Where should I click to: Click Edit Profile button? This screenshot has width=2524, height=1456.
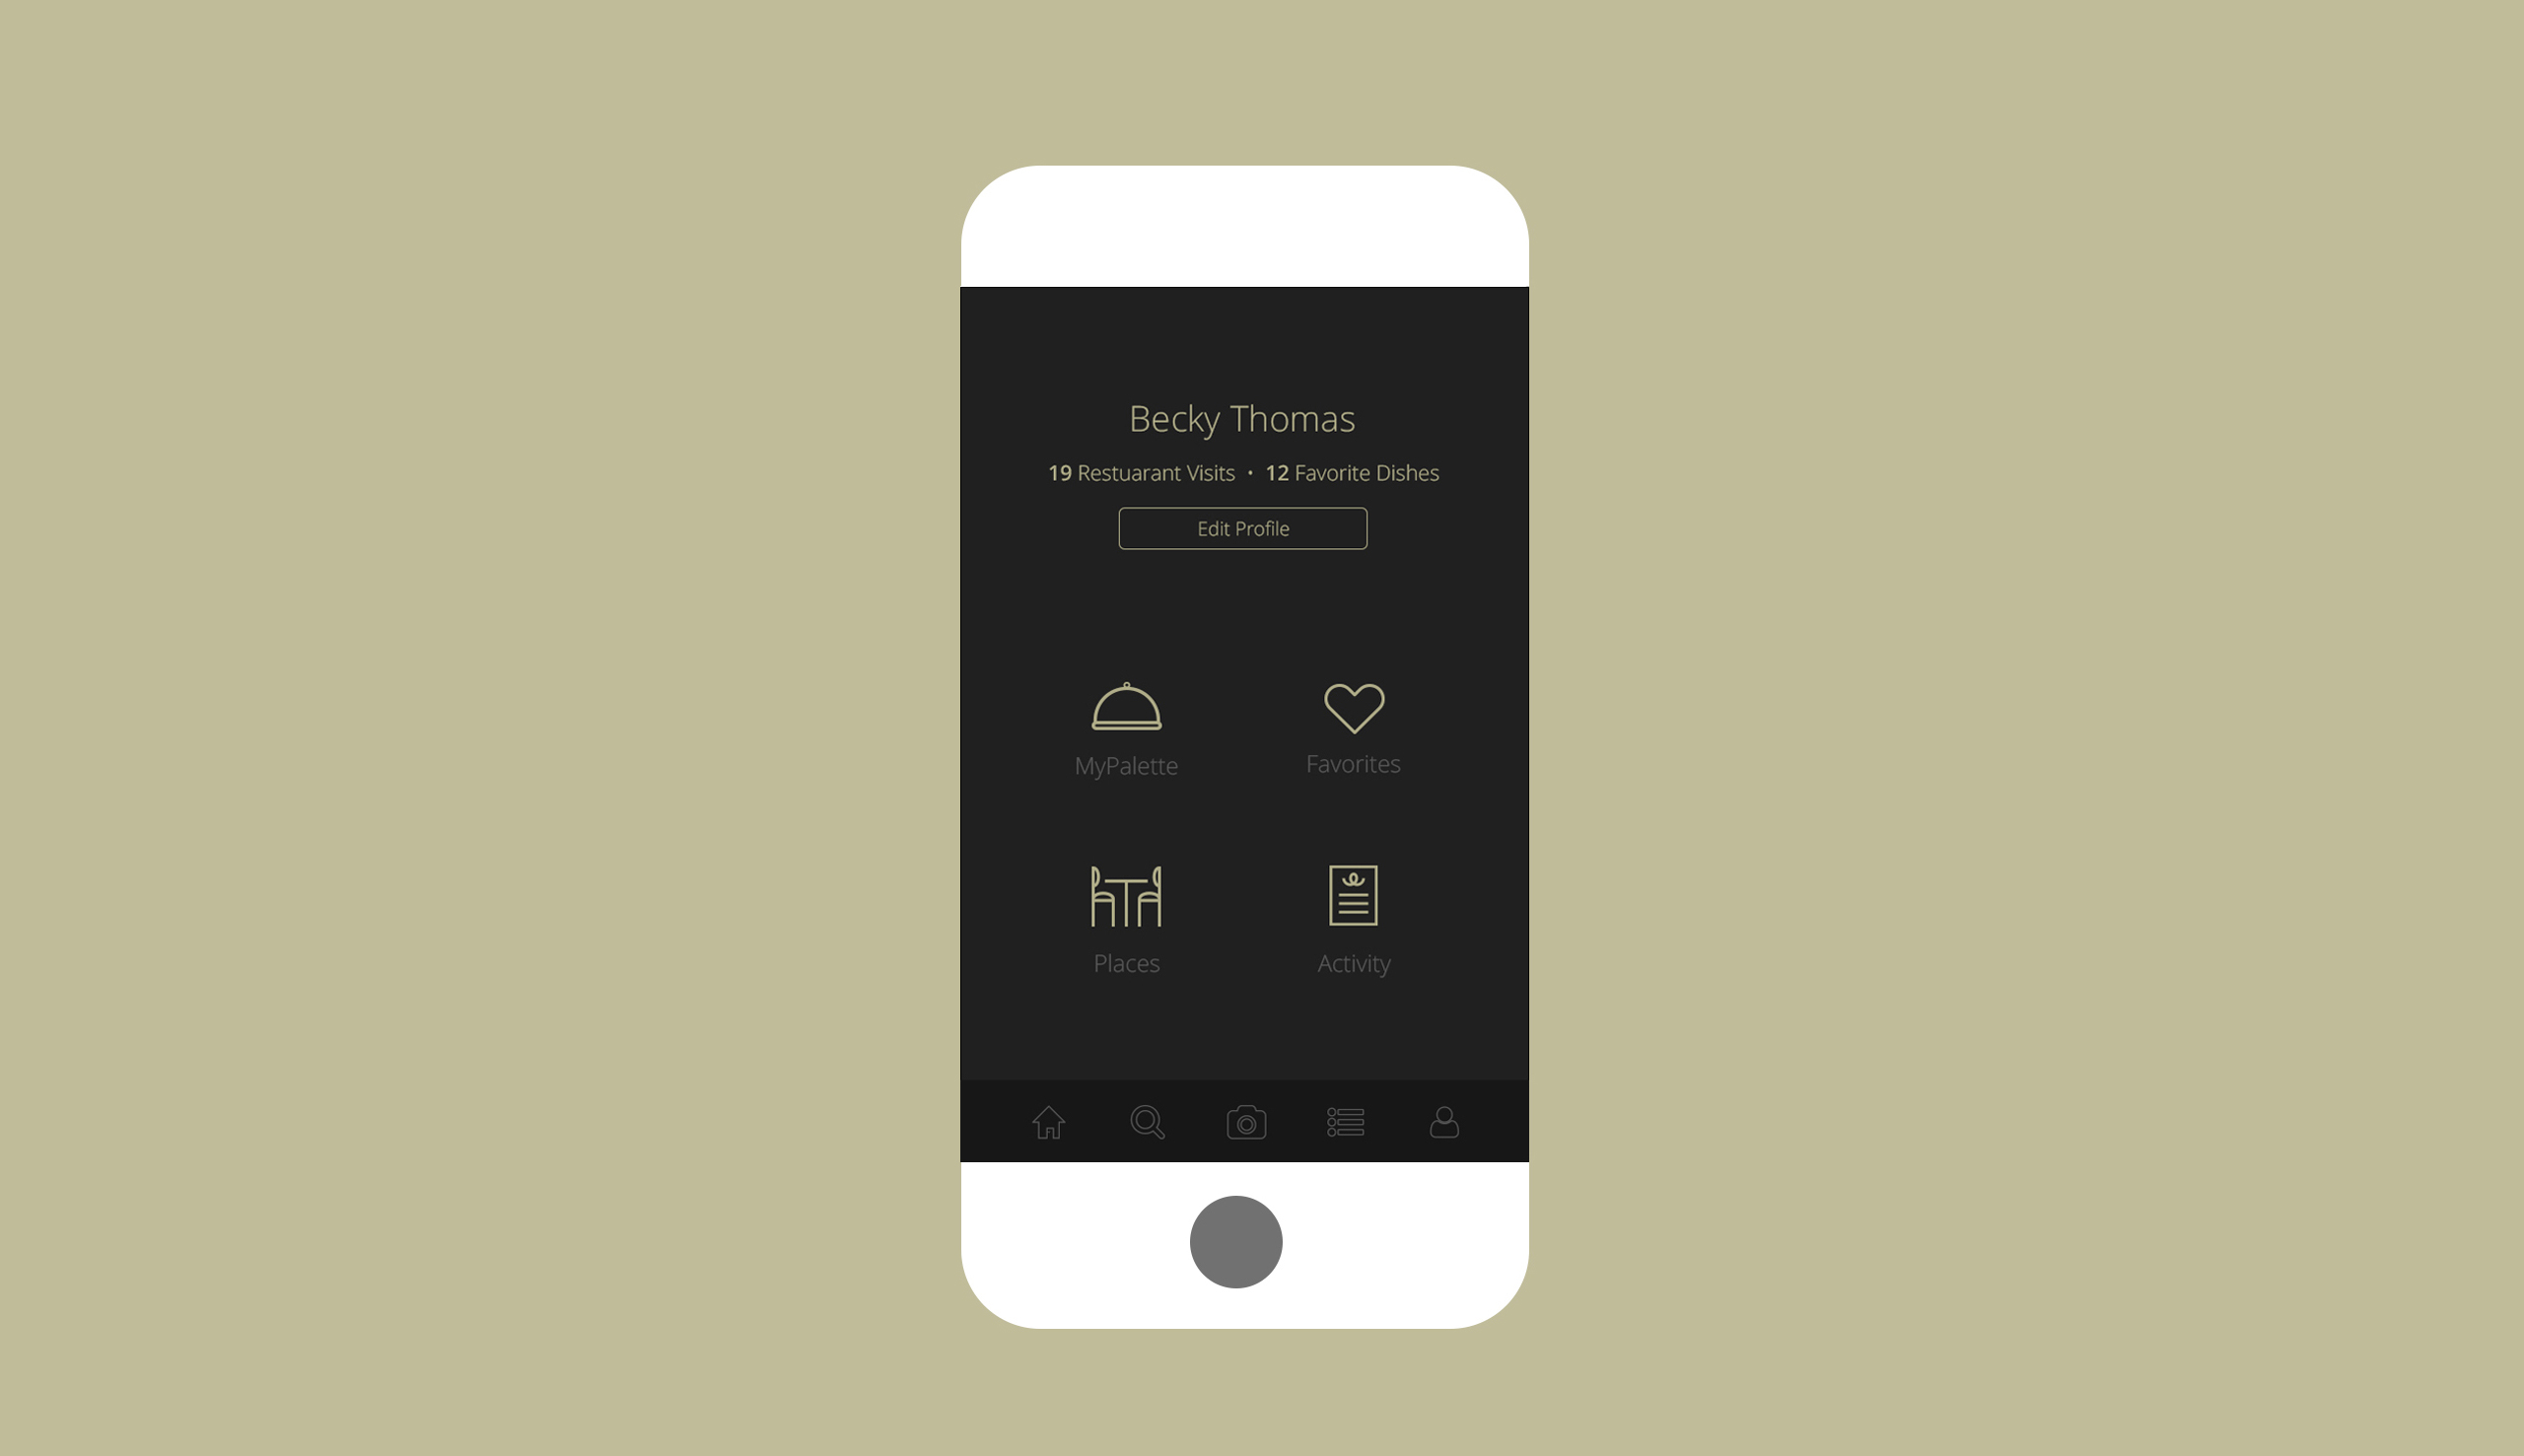pyautogui.click(x=1243, y=527)
